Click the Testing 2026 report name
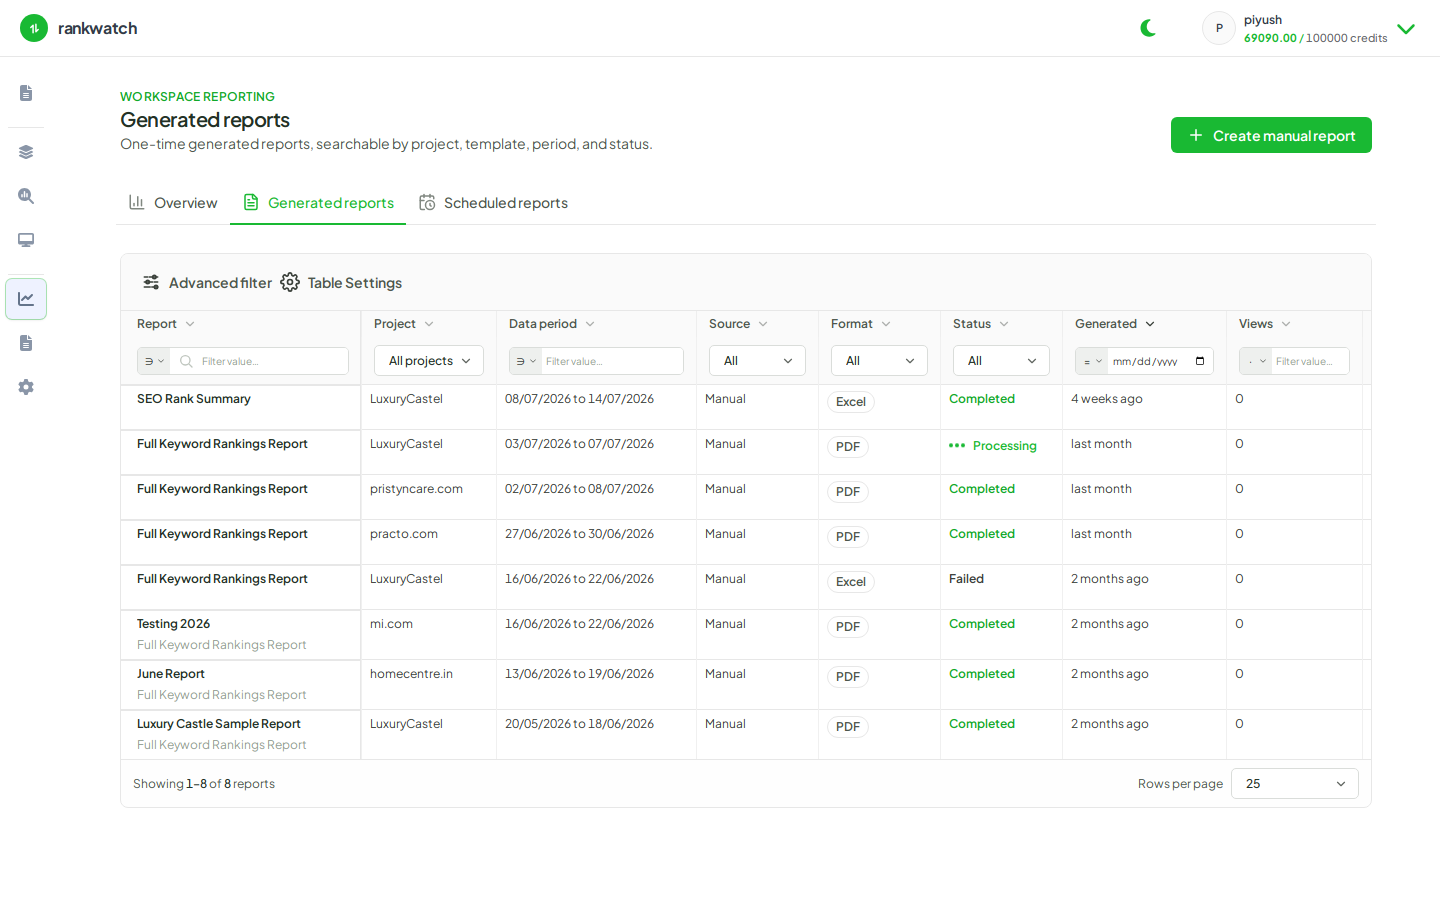The image size is (1440, 900). pos(173,624)
